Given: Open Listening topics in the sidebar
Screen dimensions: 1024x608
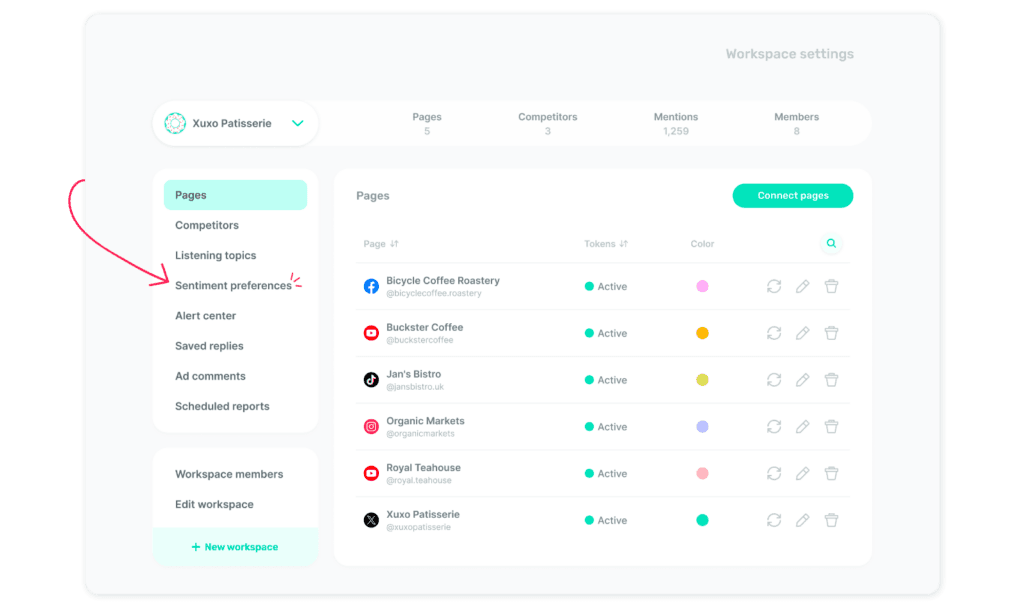Looking at the screenshot, I should click(216, 255).
